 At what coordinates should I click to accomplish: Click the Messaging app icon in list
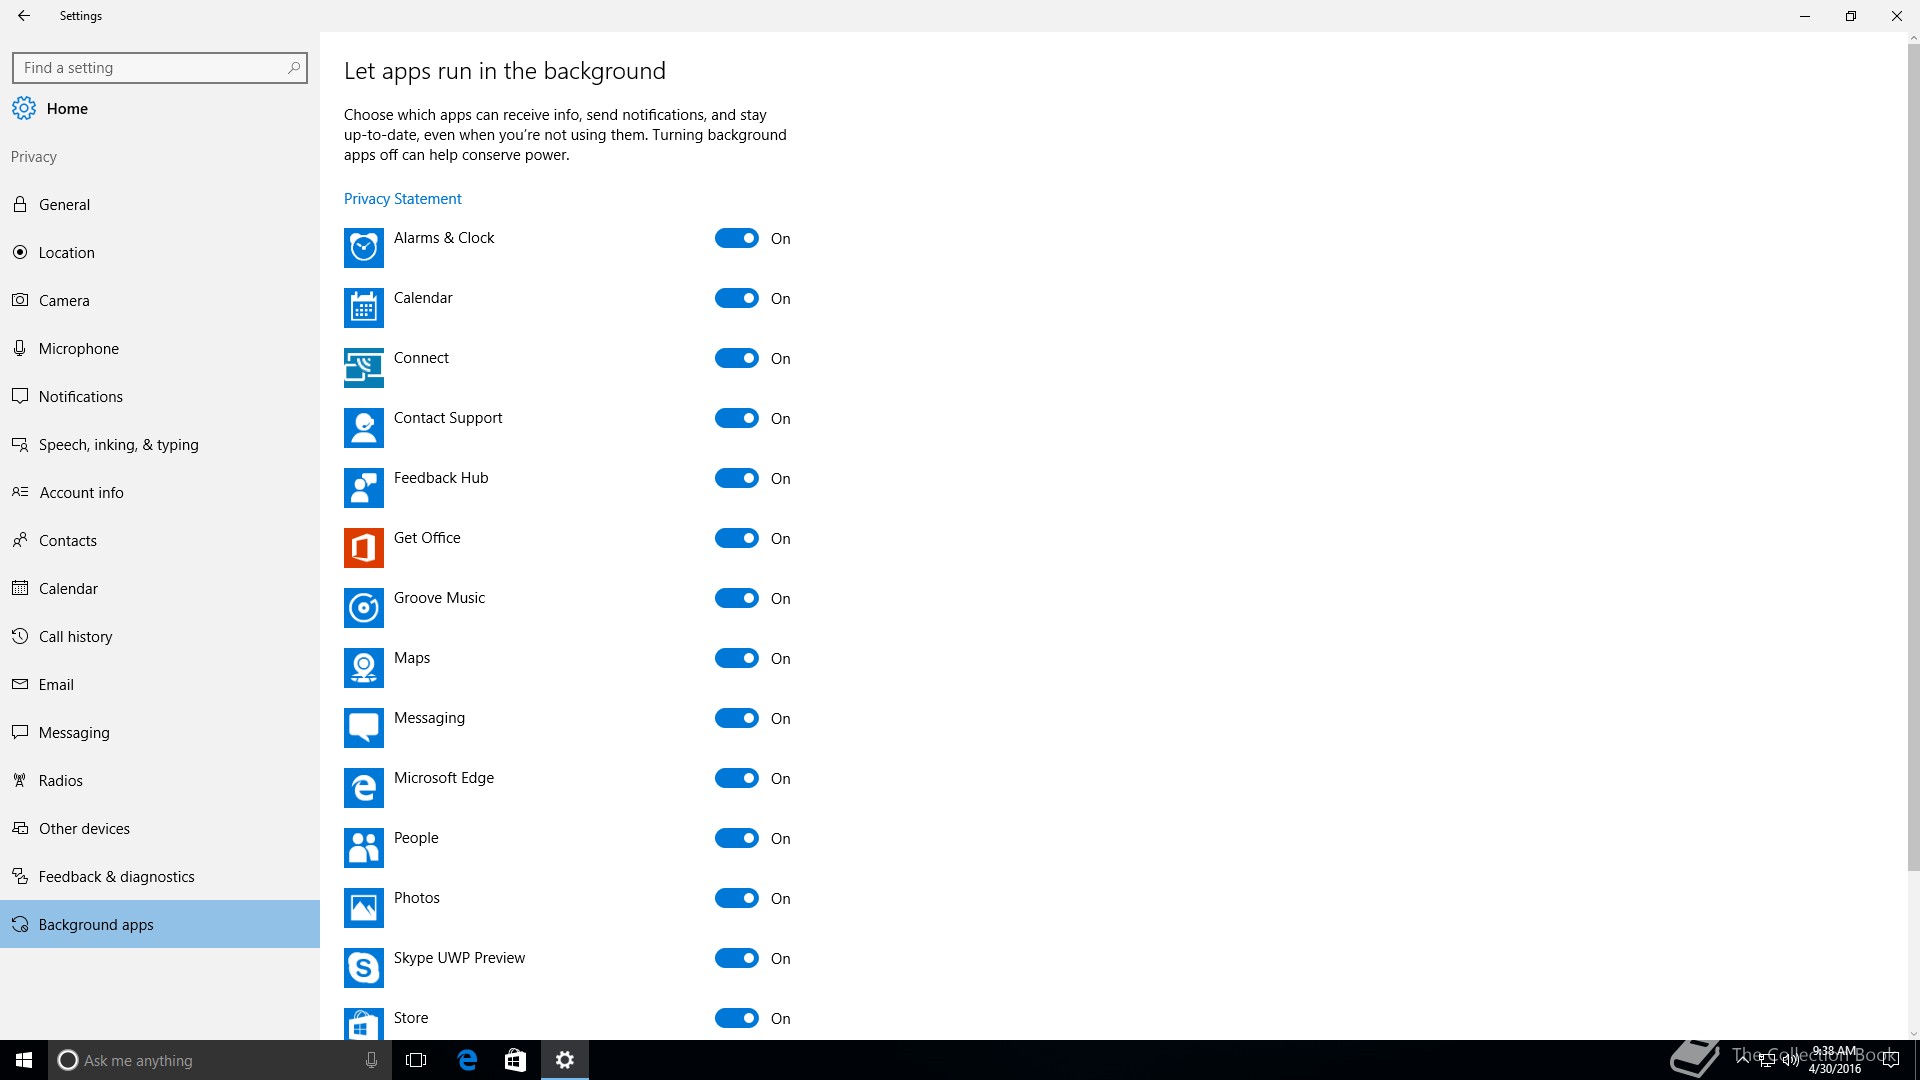[x=364, y=728]
